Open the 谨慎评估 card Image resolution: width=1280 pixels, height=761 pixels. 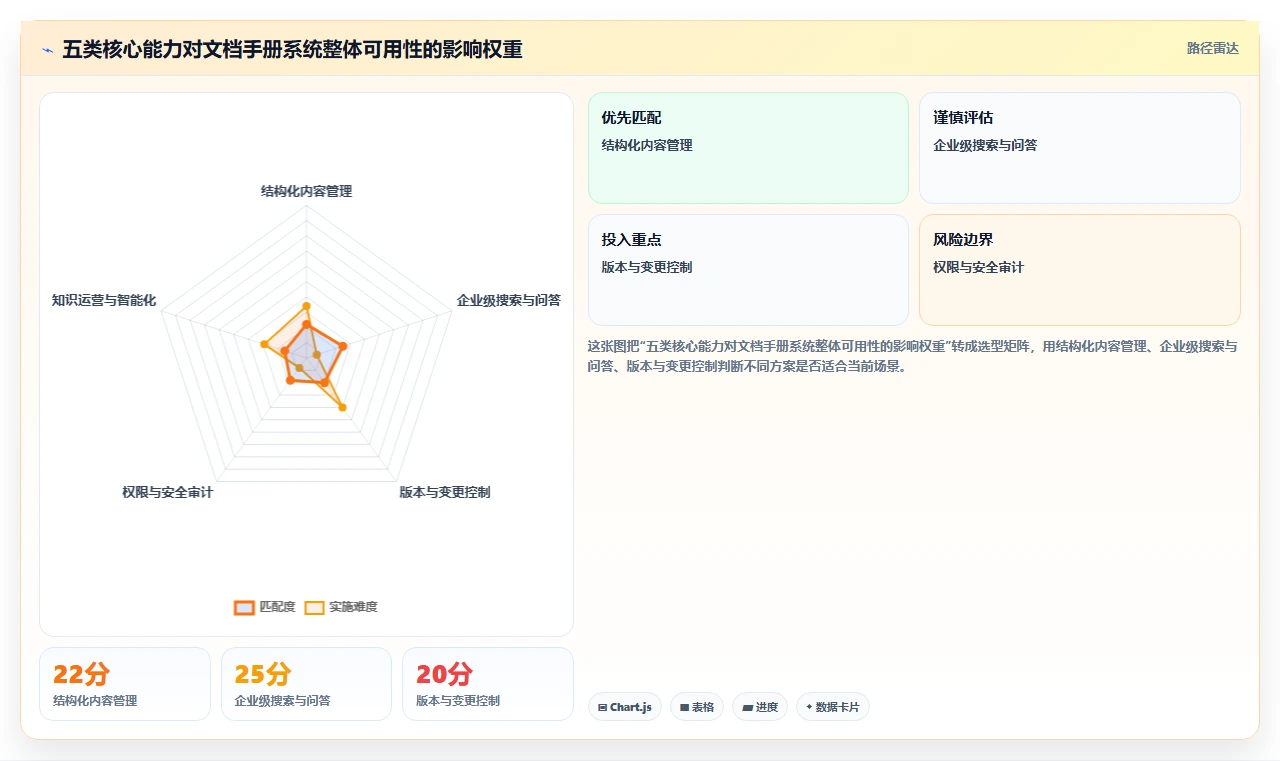(x=1080, y=148)
